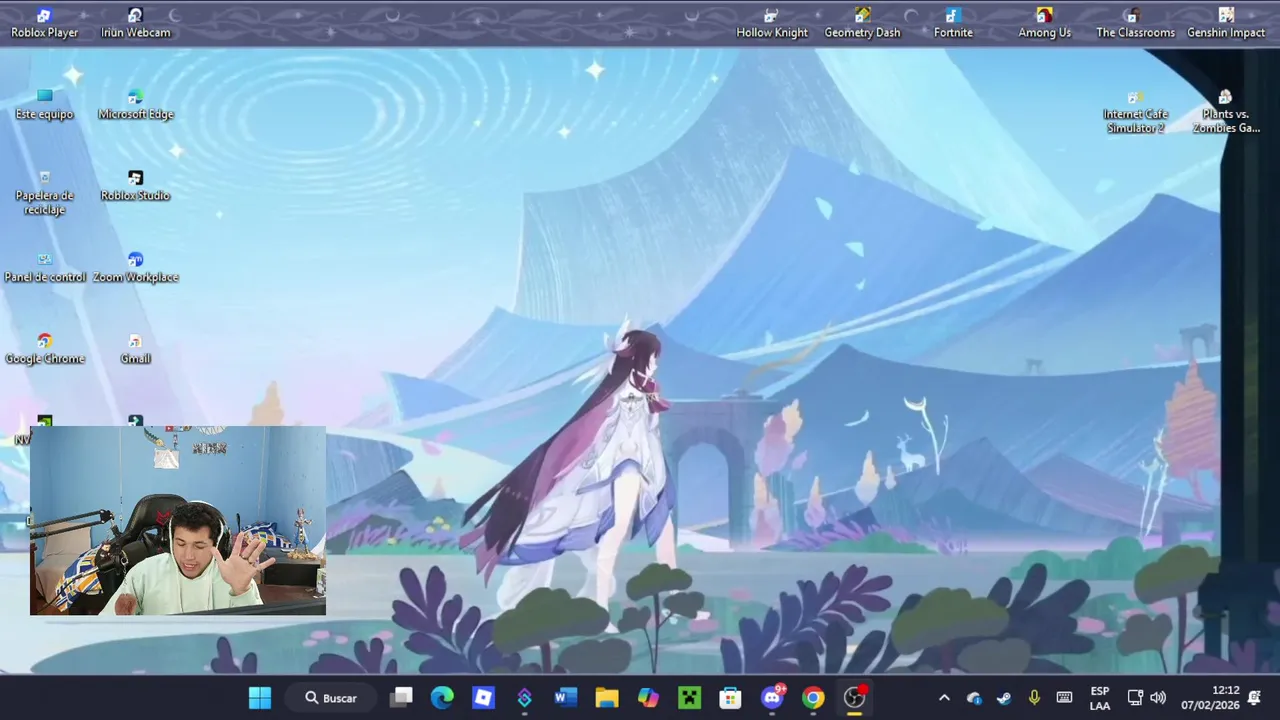Image resolution: width=1280 pixels, height=720 pixels.
Task: Select the Hollow Knight desktop icon
Action: (x=771, y=23)
